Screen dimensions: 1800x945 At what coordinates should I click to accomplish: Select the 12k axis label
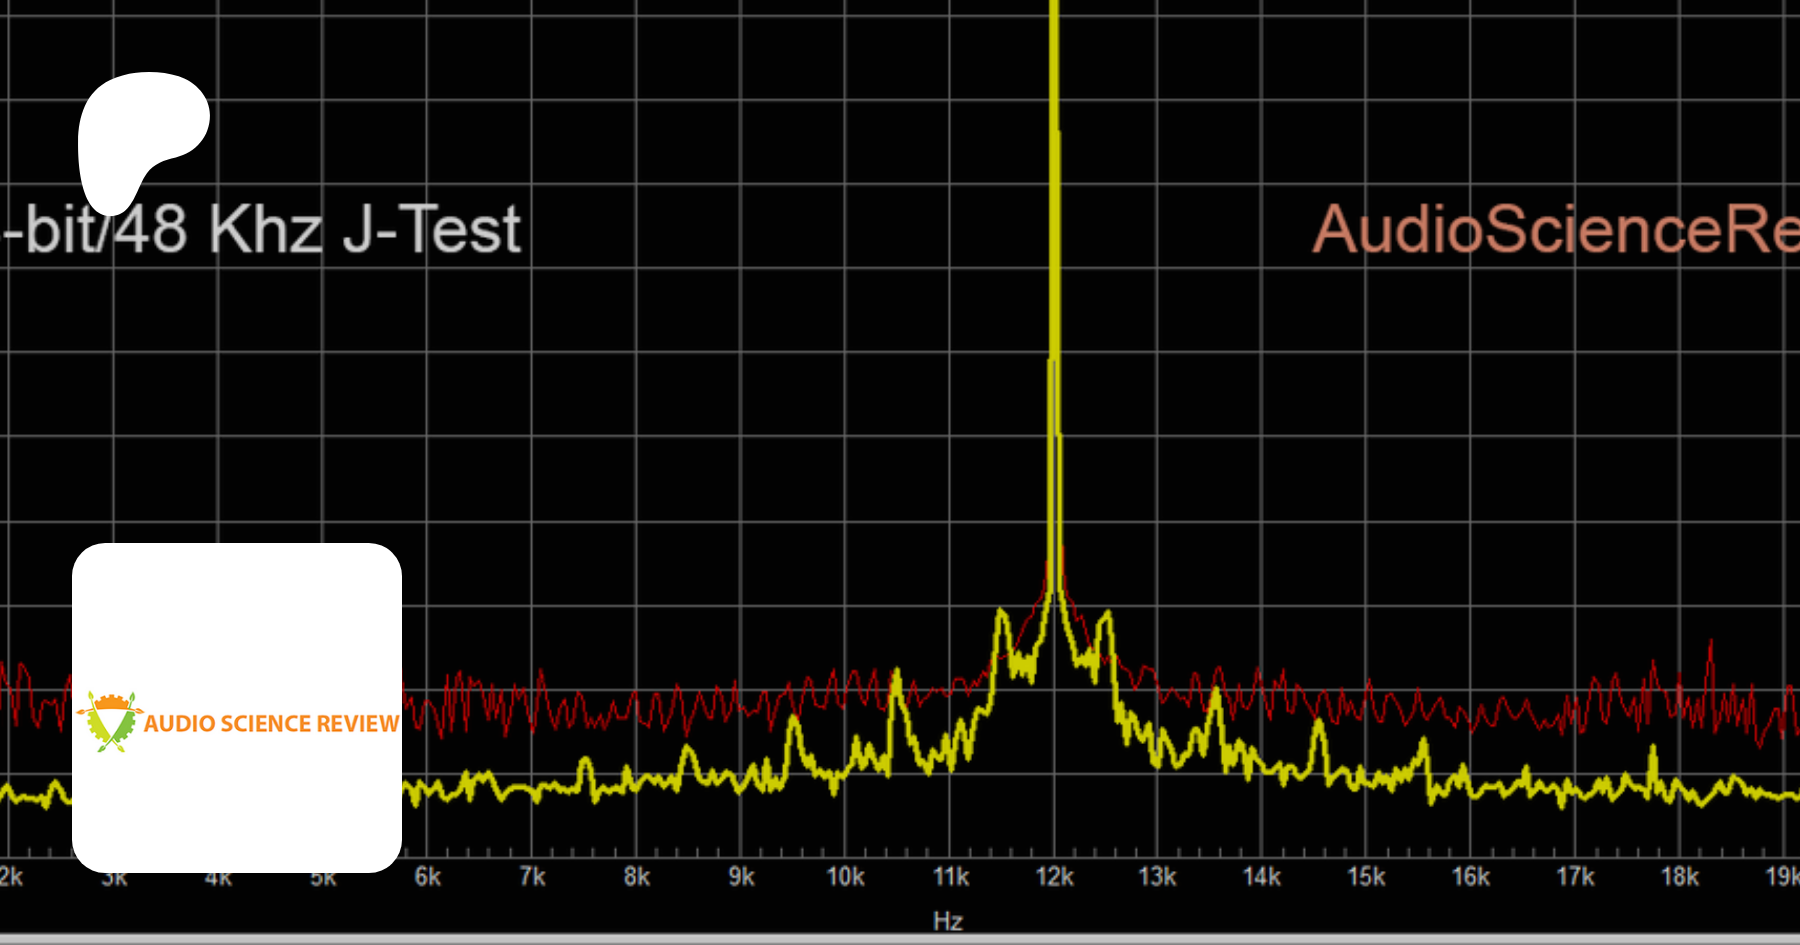1054,877
